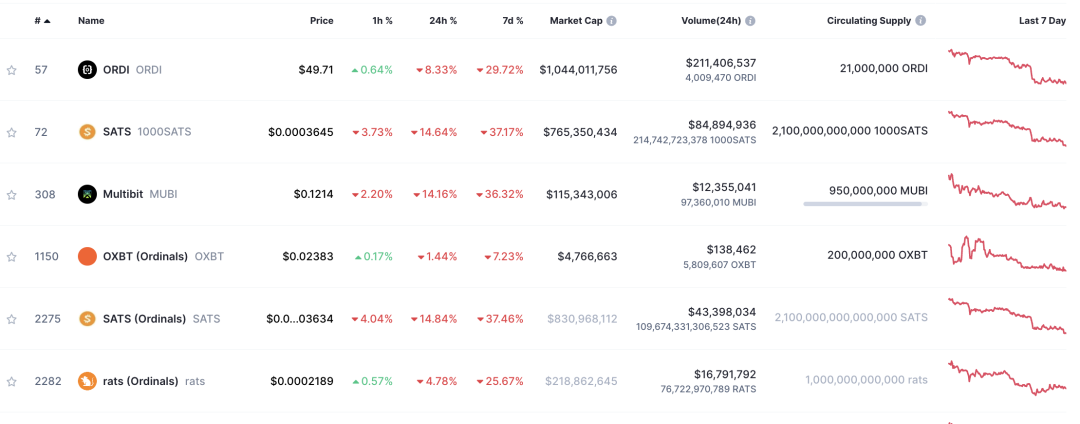Click the 1000SATS orange coin icon
Image resolution: width=1080 pixels, height=424 pixels.
coord(87,132)
